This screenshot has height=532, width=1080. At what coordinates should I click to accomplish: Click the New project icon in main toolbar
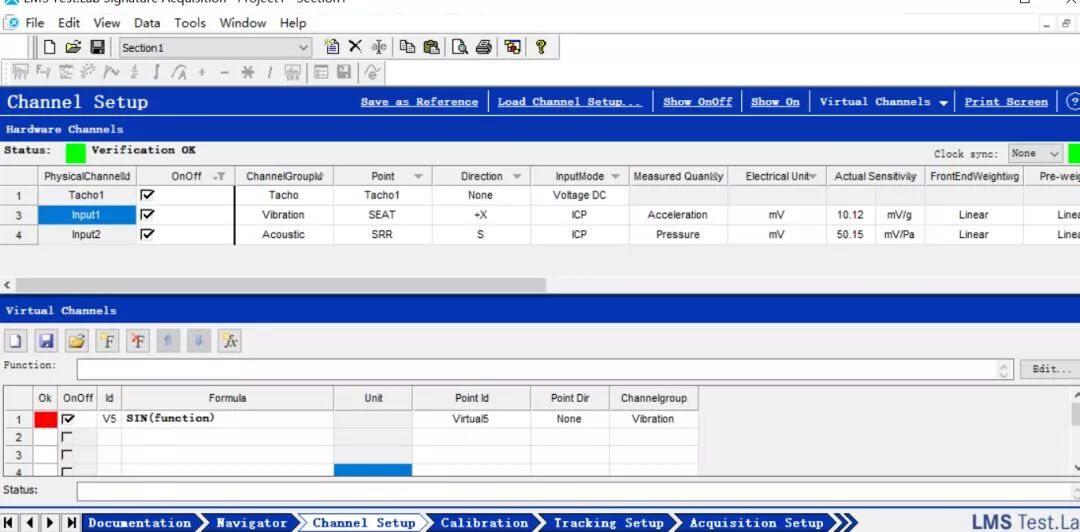[x=49, y=47]
